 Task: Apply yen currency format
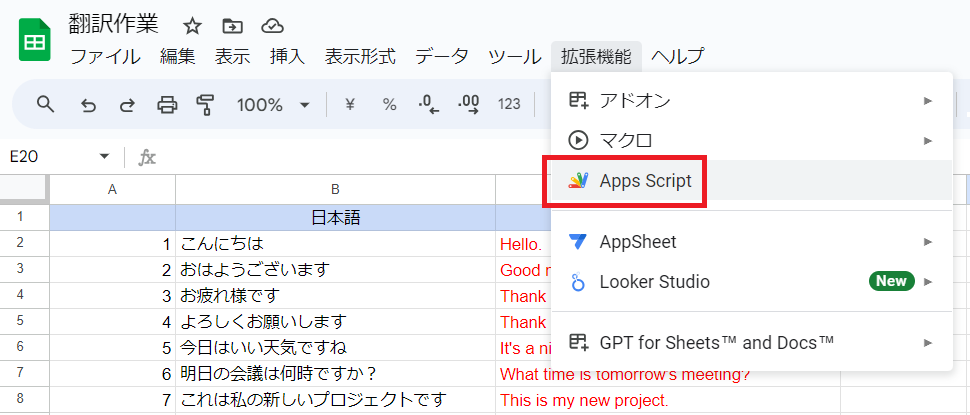point(350,105)
